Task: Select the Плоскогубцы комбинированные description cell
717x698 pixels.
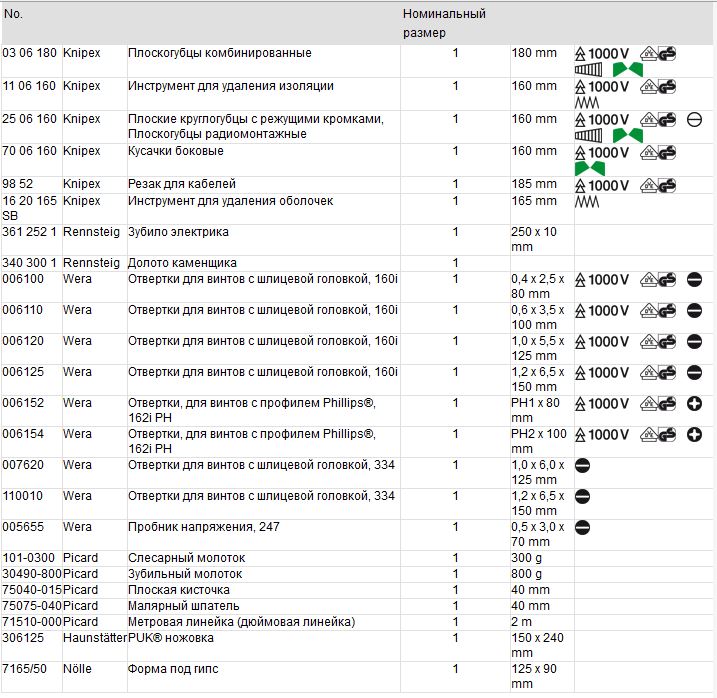Action: 220,53
